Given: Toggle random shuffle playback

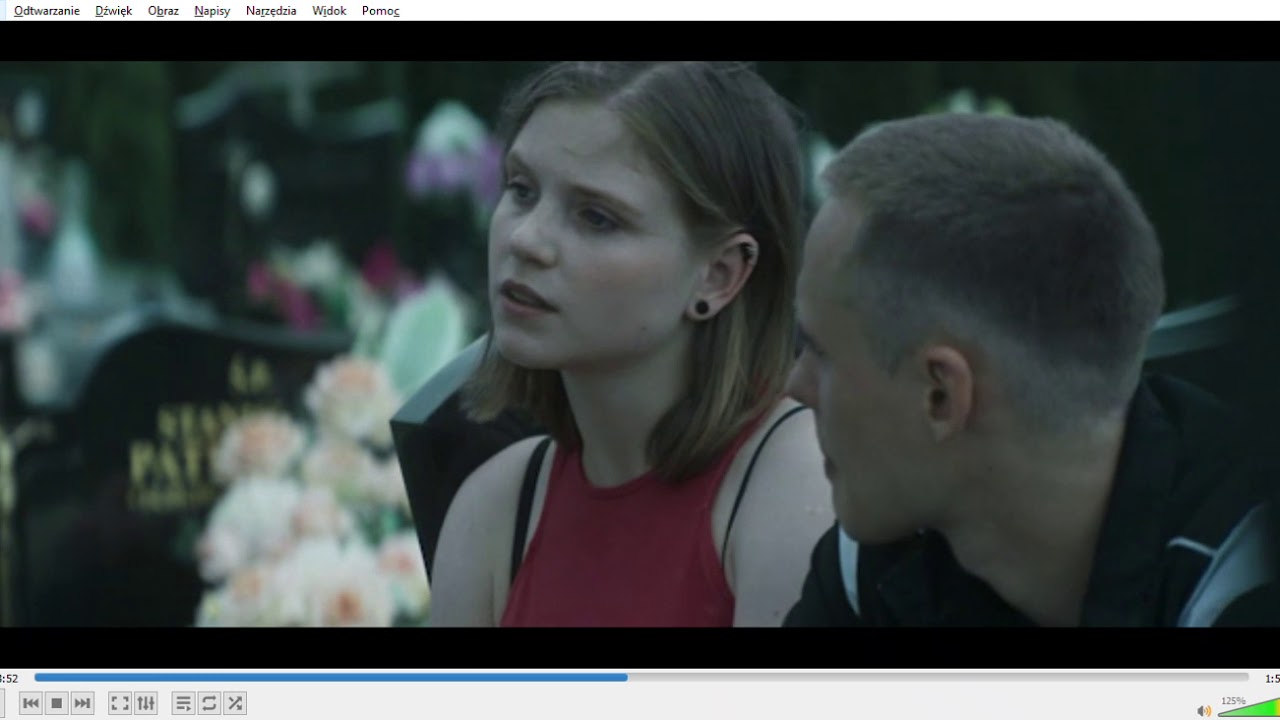Looking at the screenshot, I should point(235,704).
